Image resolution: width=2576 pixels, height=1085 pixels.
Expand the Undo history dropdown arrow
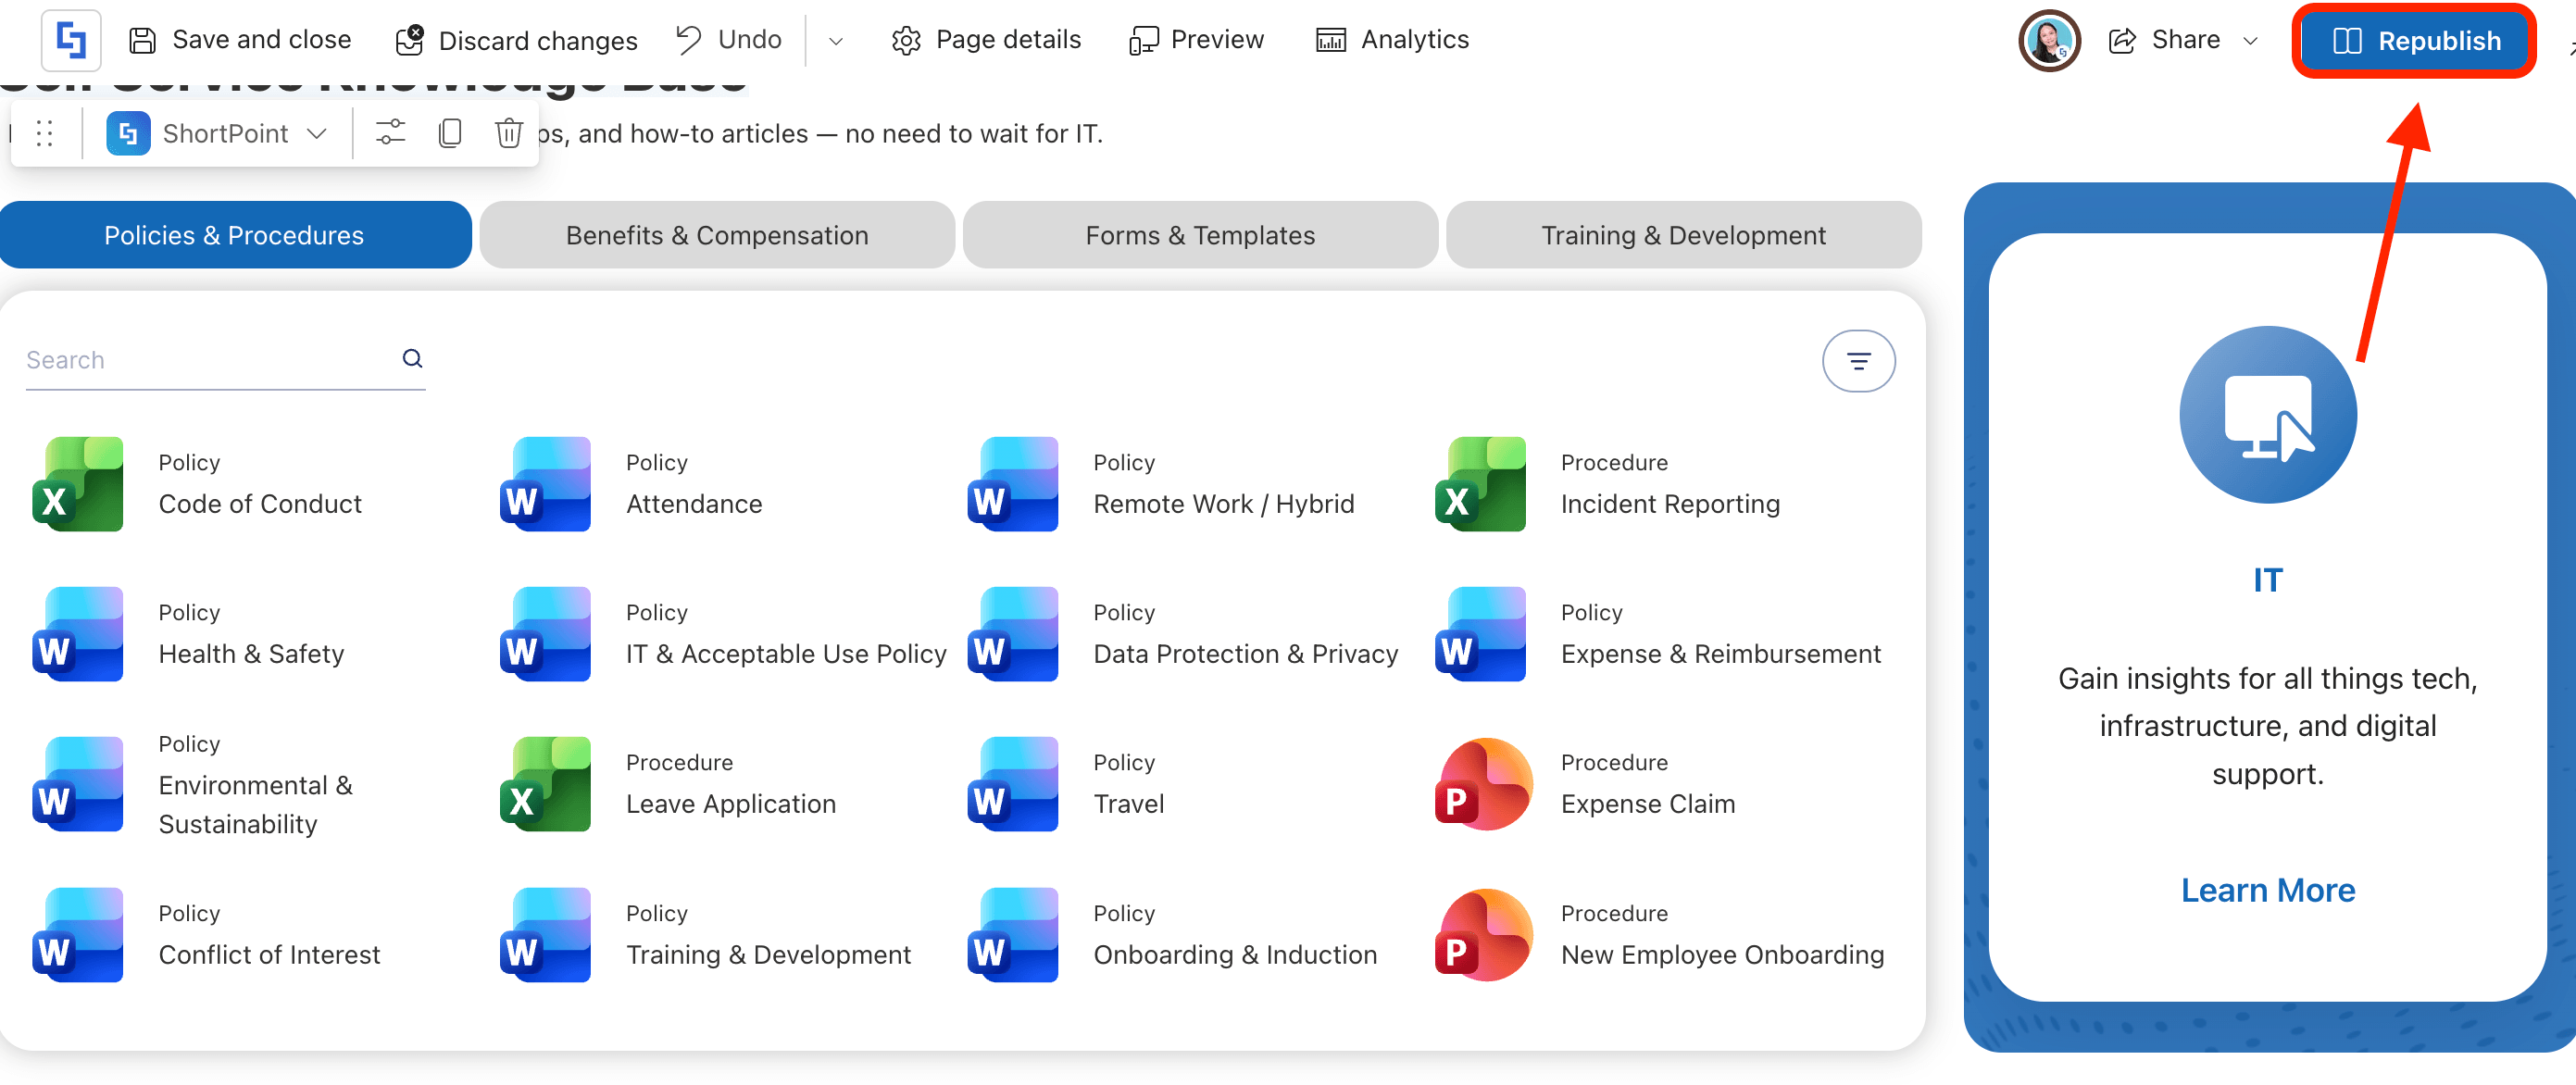point(836,41)
